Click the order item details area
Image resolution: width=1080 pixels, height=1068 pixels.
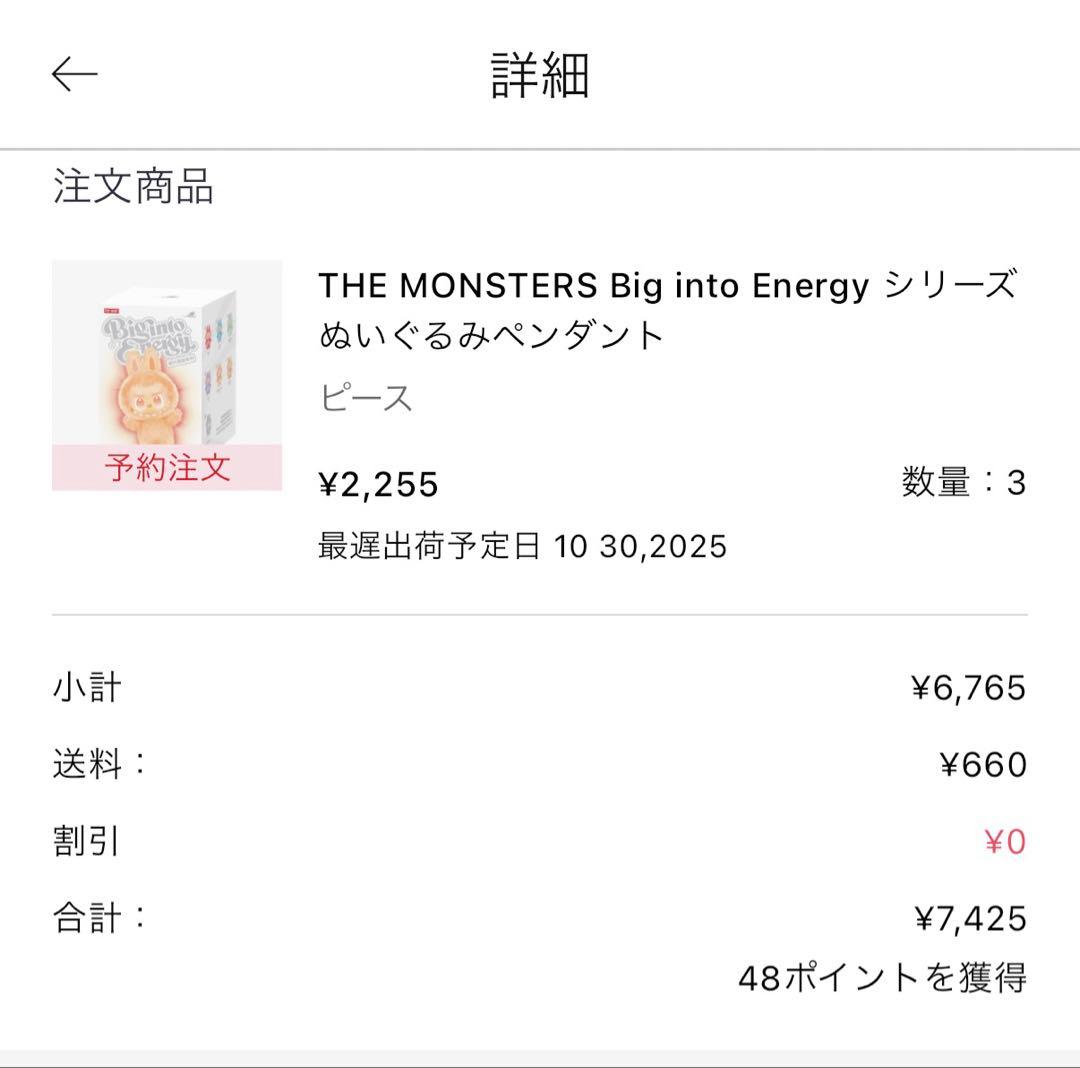click(540, 420)
